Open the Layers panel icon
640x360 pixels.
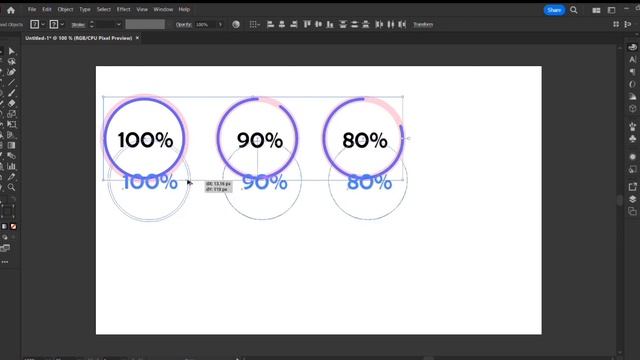(632, 199)
